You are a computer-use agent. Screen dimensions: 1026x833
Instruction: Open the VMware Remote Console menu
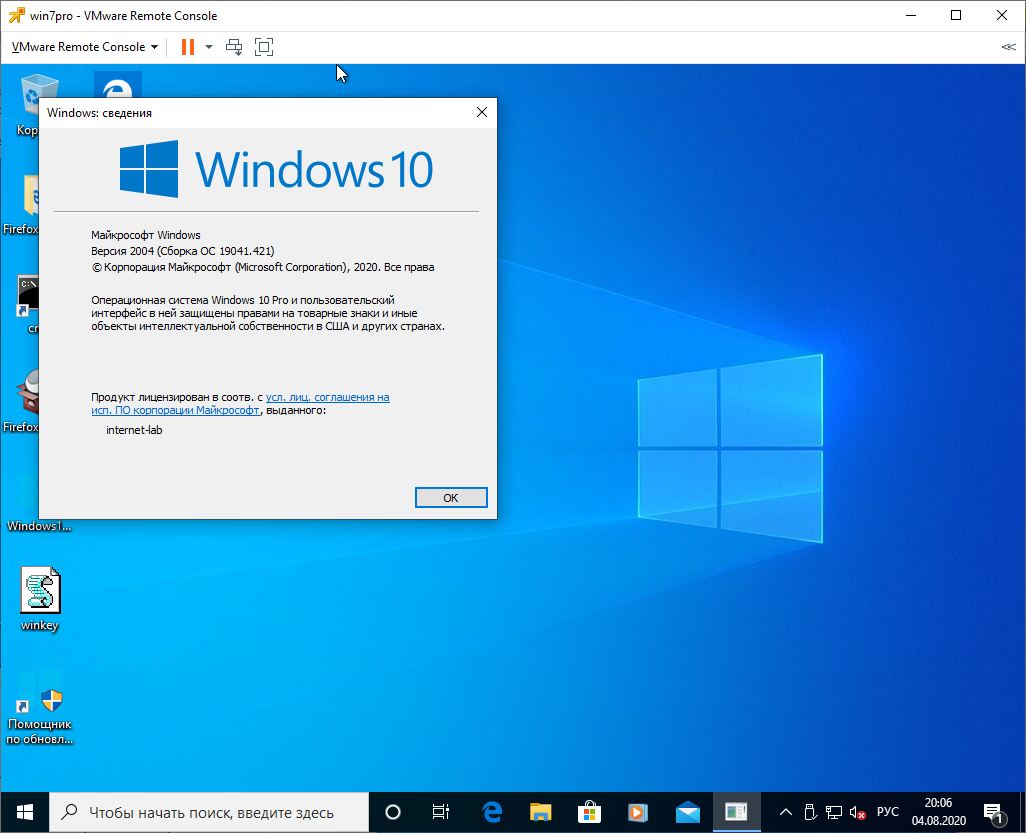click(85, 47)
